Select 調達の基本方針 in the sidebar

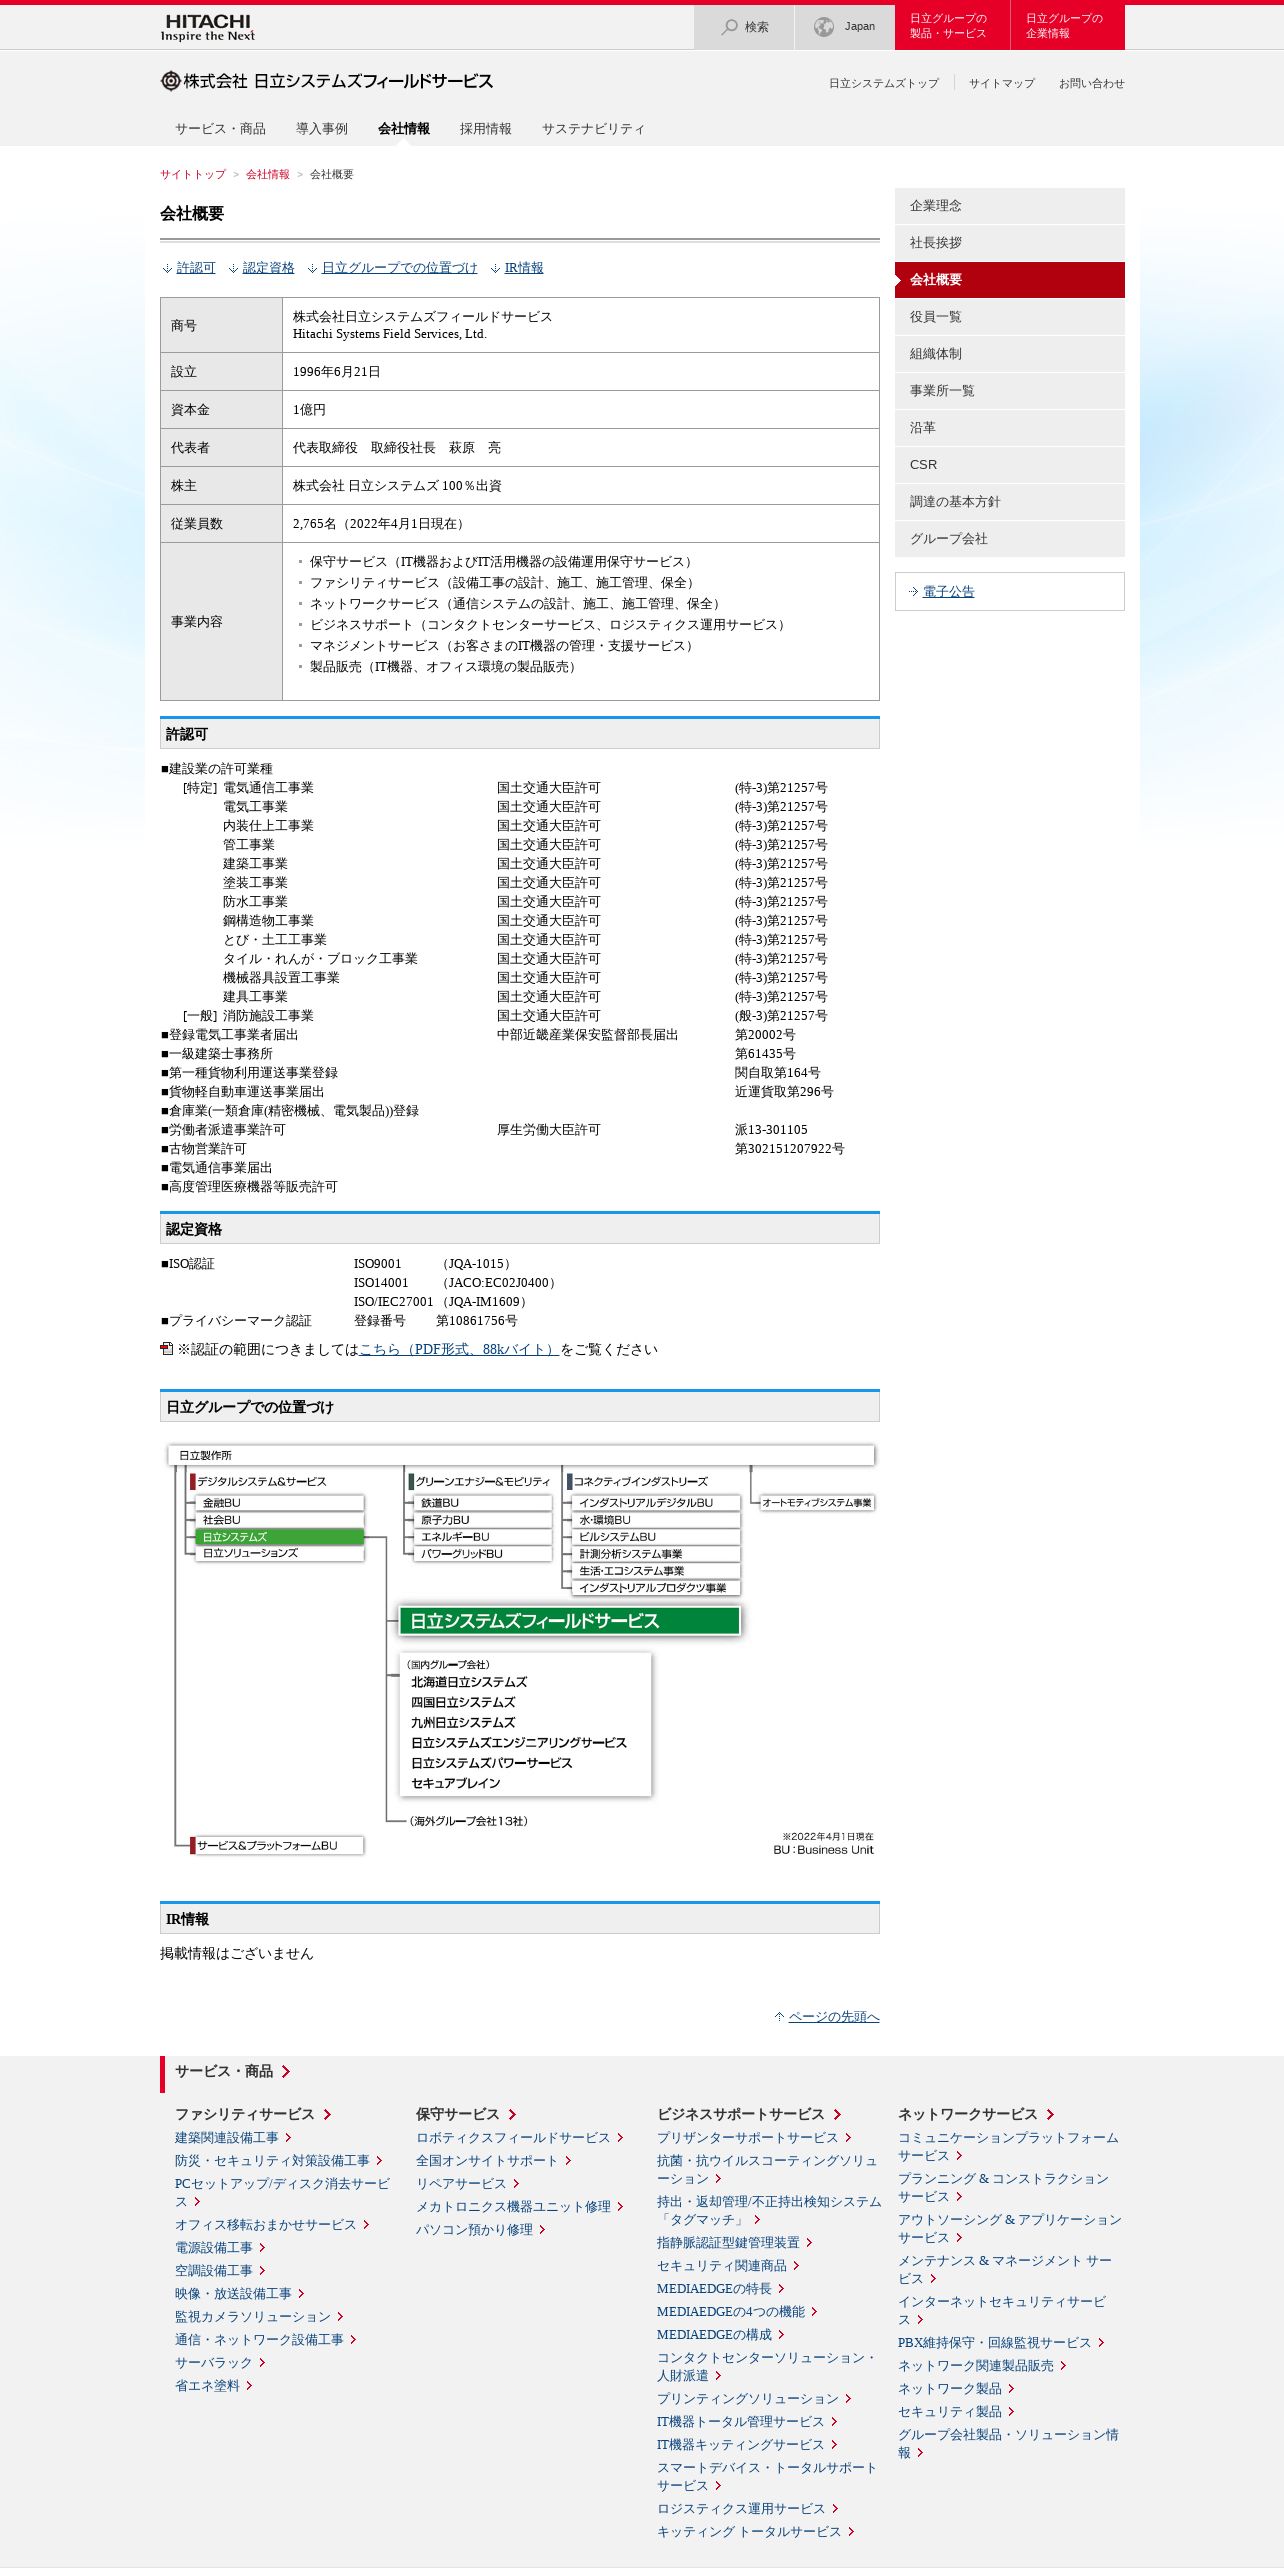pos(1010,502)
